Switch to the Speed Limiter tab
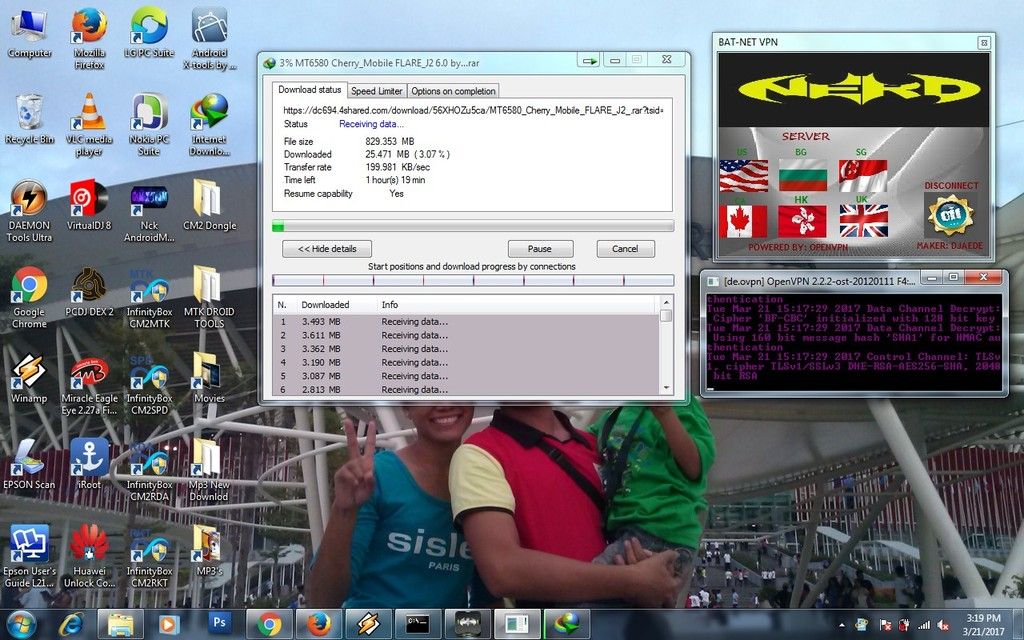The image size is (1024, 640). coord(376,91)
